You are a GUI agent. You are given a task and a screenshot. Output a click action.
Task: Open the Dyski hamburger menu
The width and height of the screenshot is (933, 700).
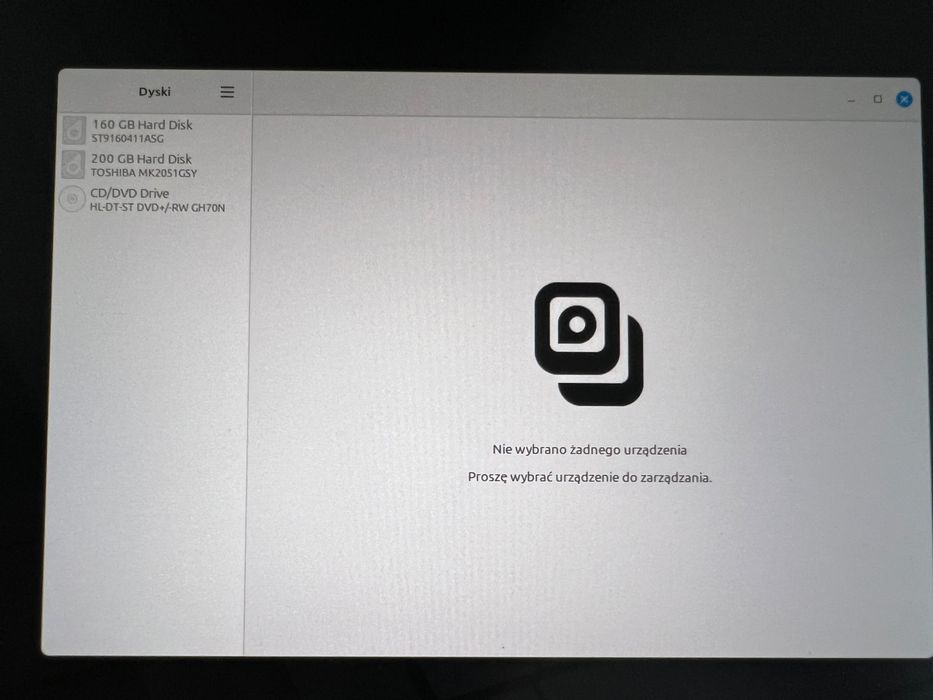click(227, 92)
